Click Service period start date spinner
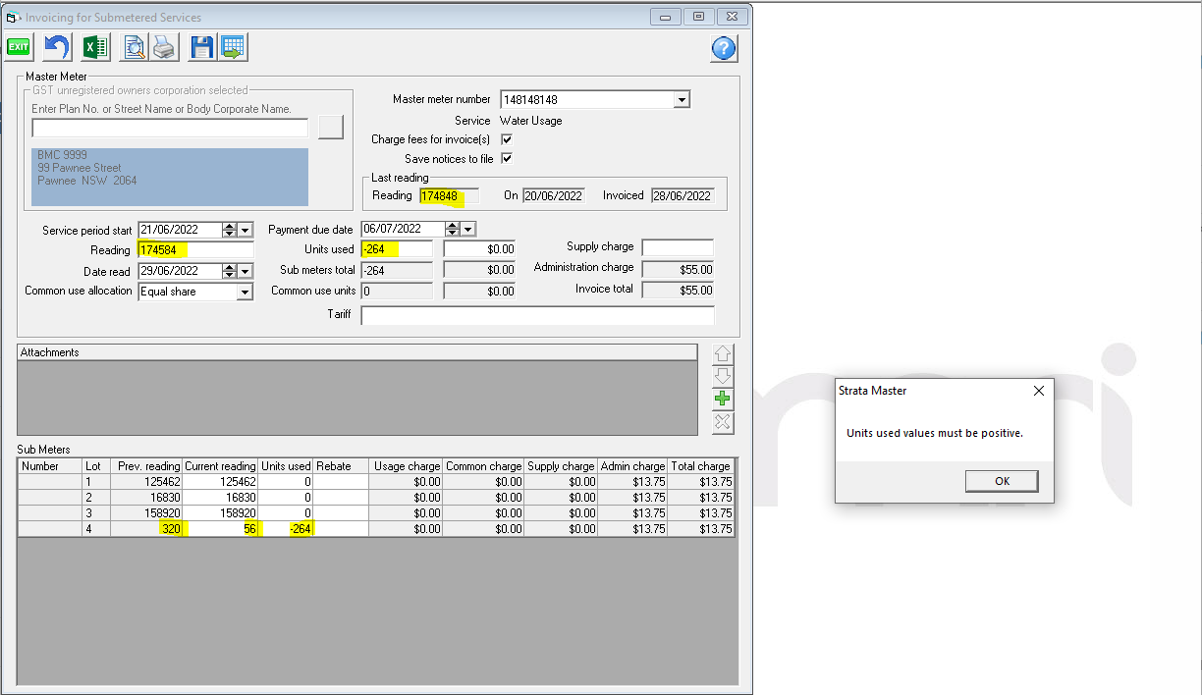The width and height of the screenshot is (1202, 695). pyautogui.click(x=230, y=230)
